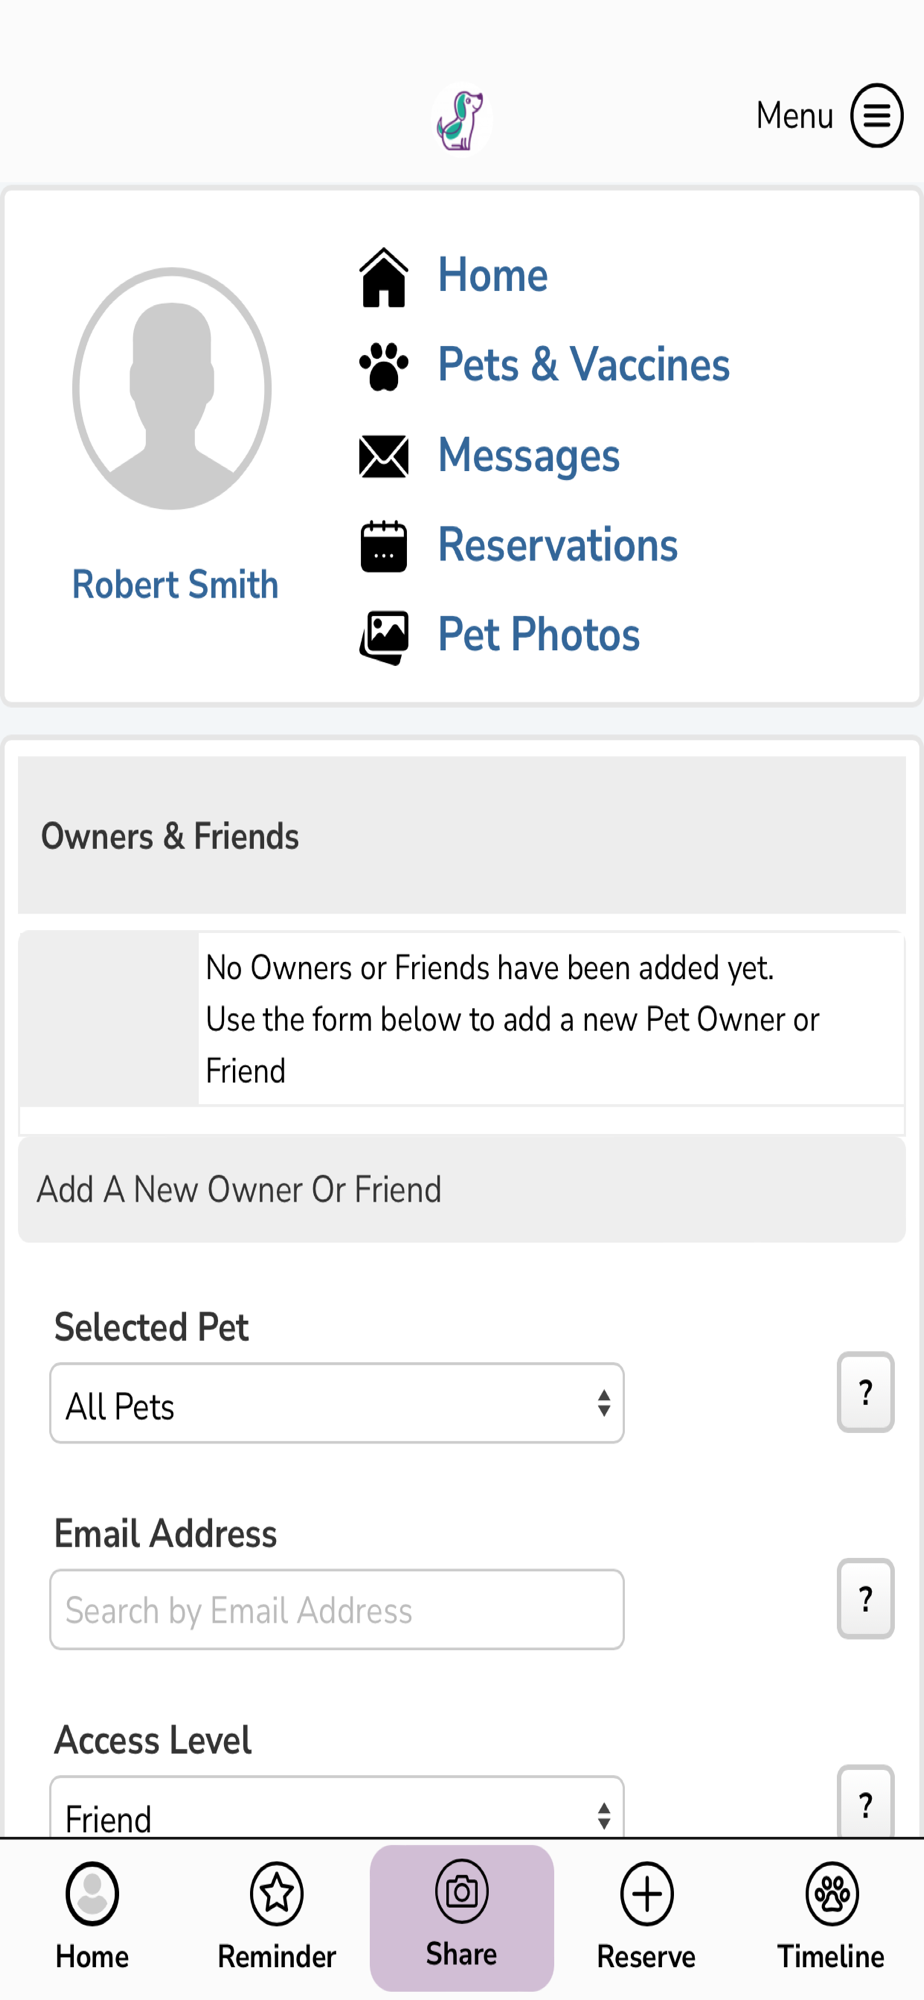Image resolution: width=924 pixels, height=2000 pixels.
Task: Click the picture icon beside Pet Photos
Action: click(x=384, y=637)
